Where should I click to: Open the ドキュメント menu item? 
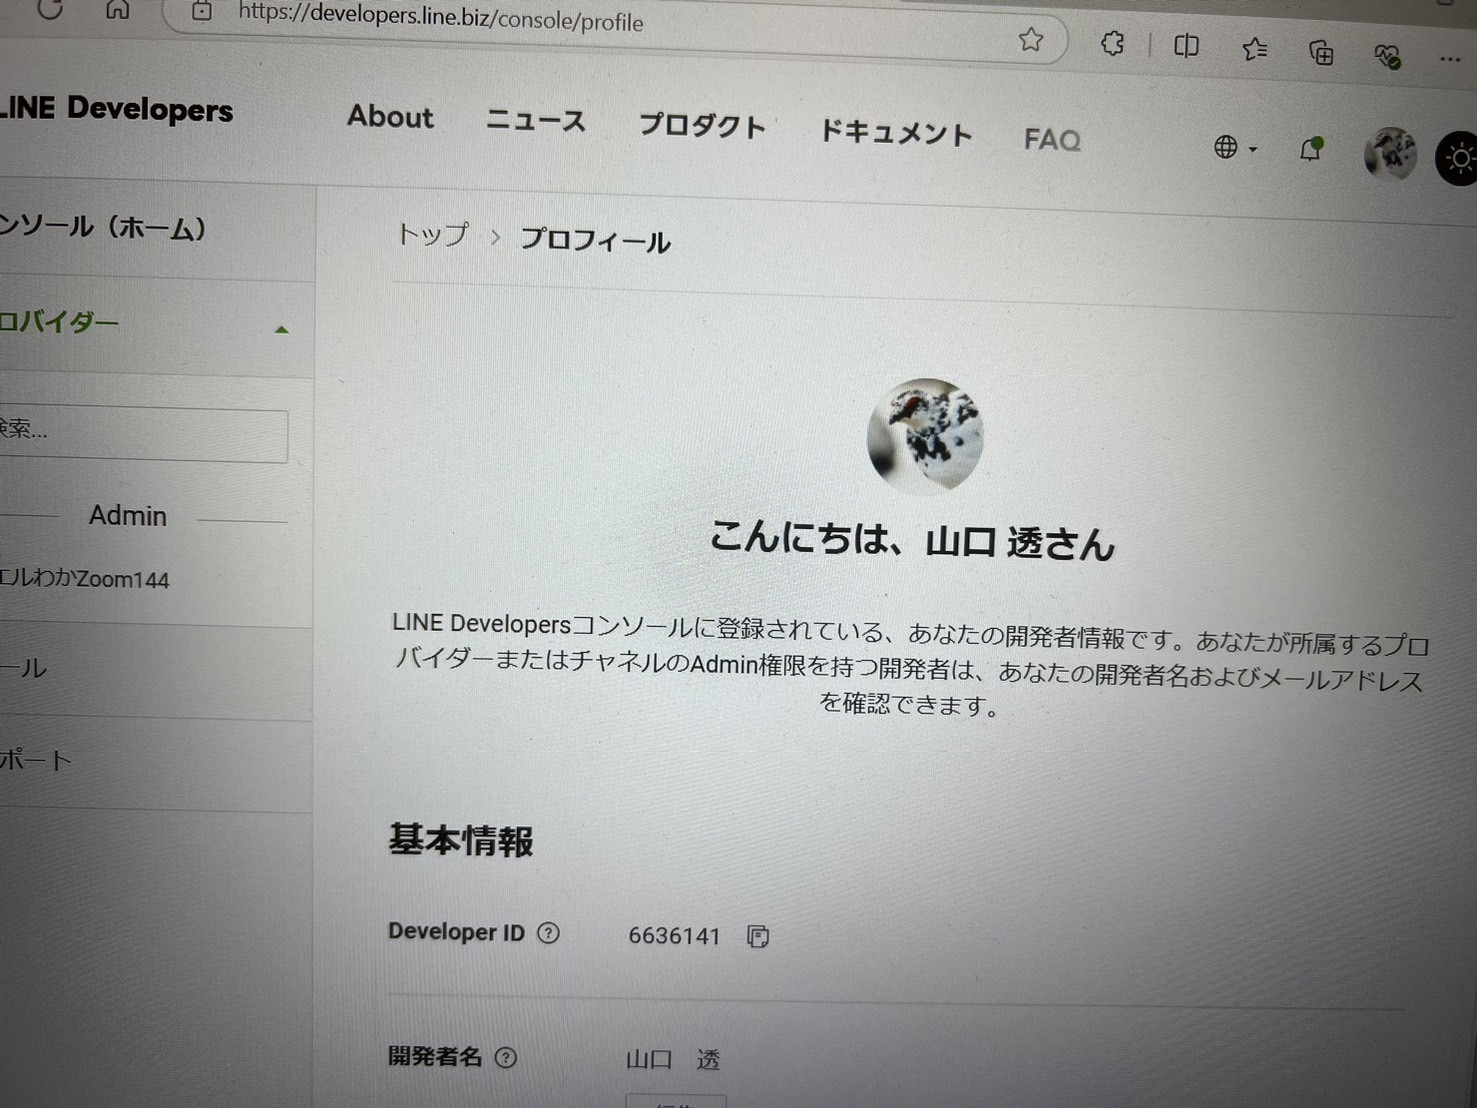tap(896, 133)
